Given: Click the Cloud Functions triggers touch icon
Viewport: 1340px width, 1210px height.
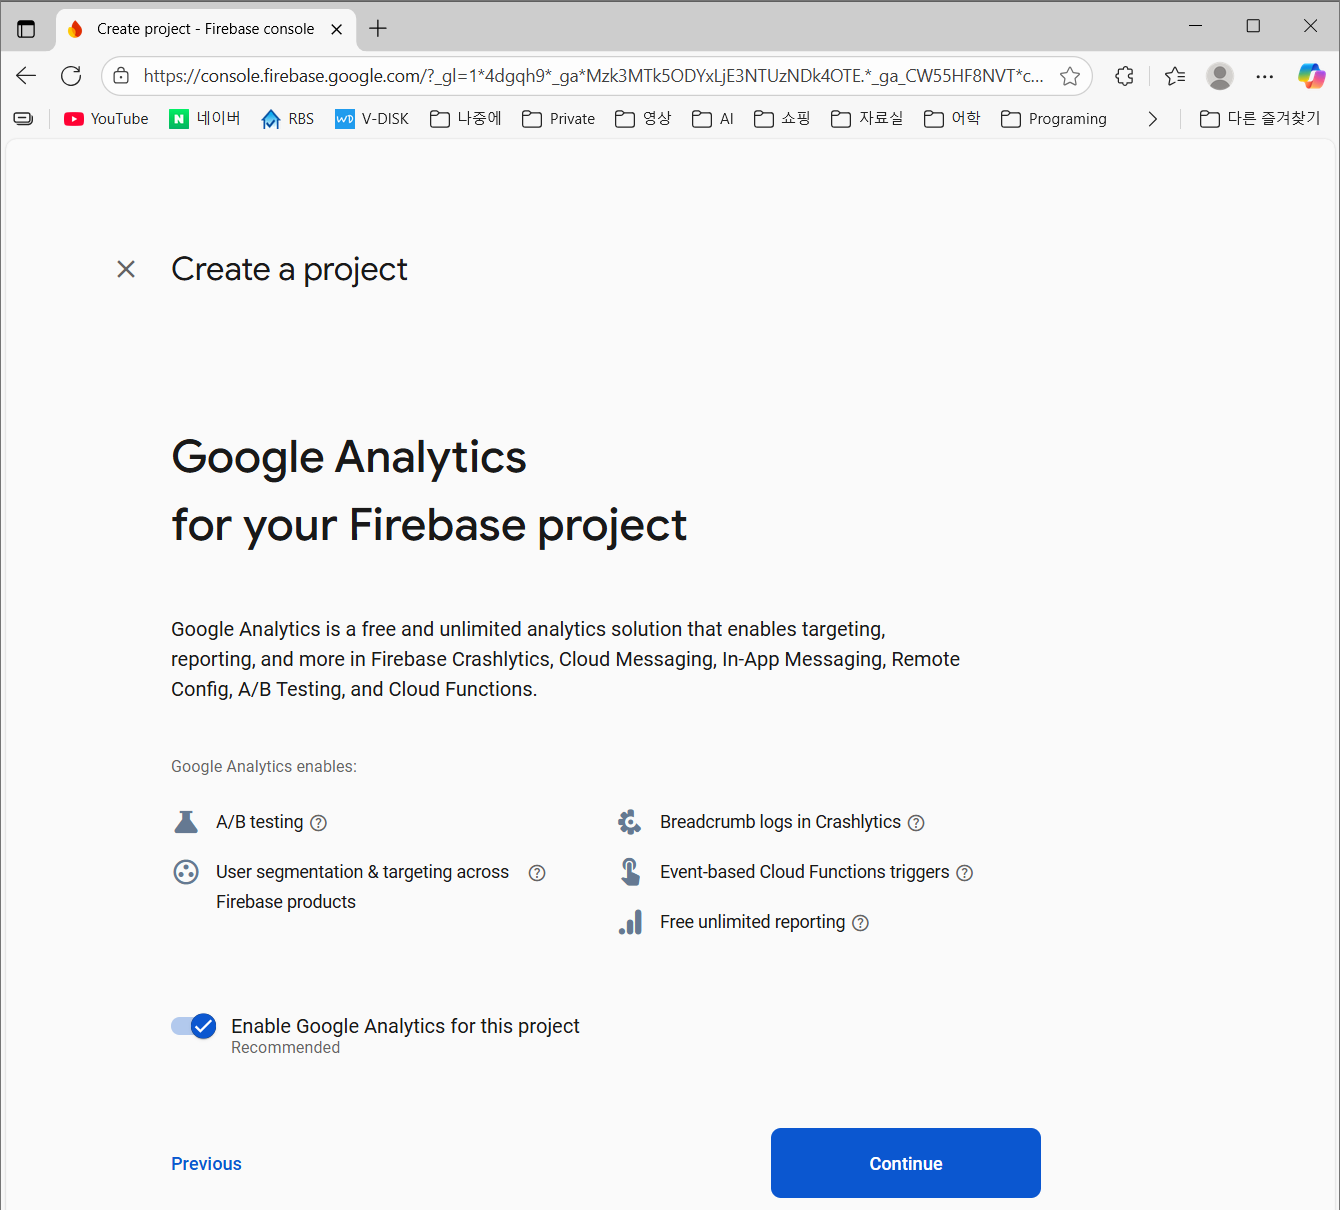Looking at the screenshot, I should point(630,872).
